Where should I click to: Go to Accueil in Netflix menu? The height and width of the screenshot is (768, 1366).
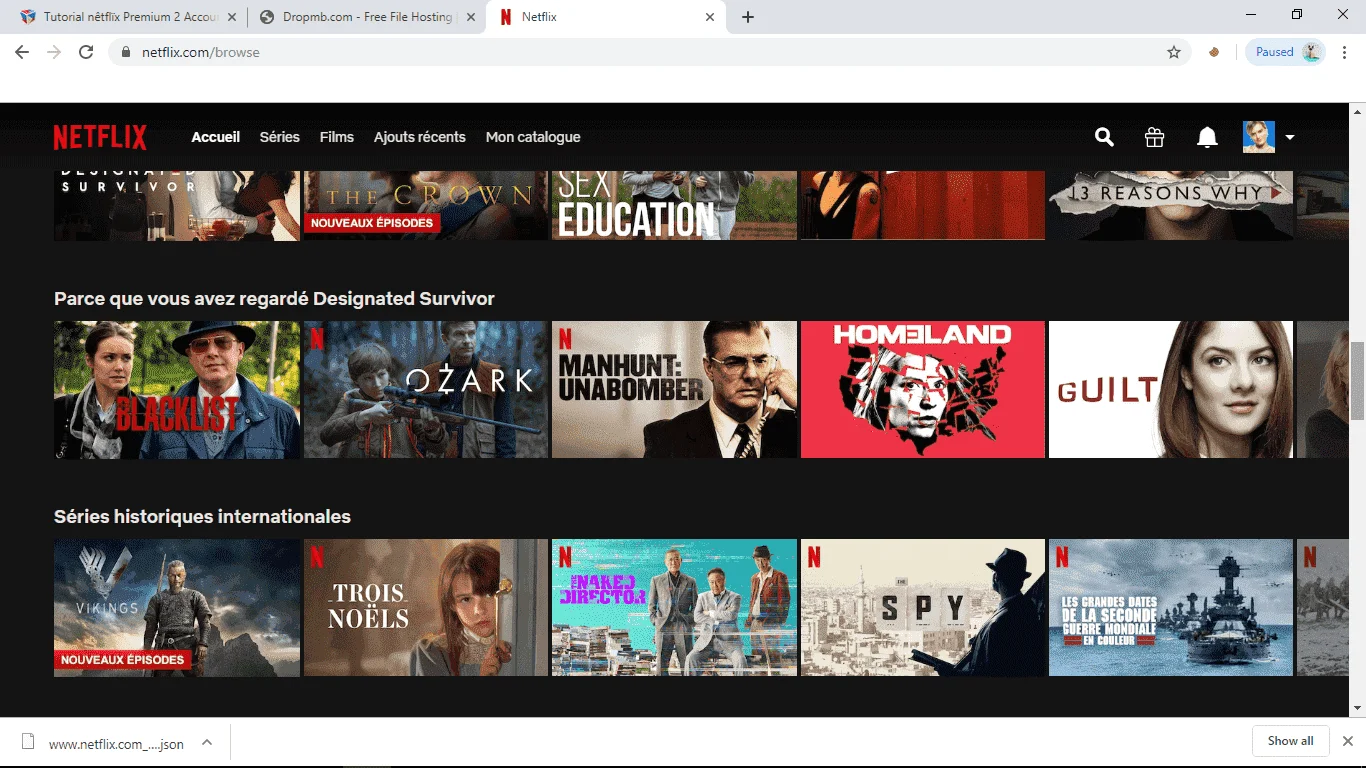(x=216, y=137)
